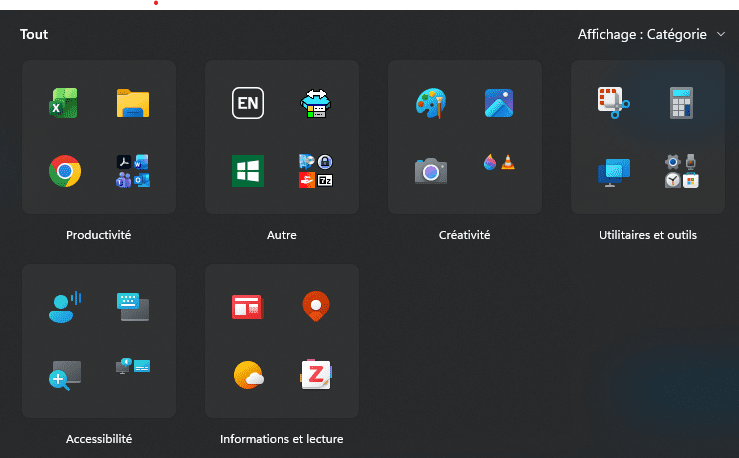Launch the EndNote EN icon

coord(248,103)
